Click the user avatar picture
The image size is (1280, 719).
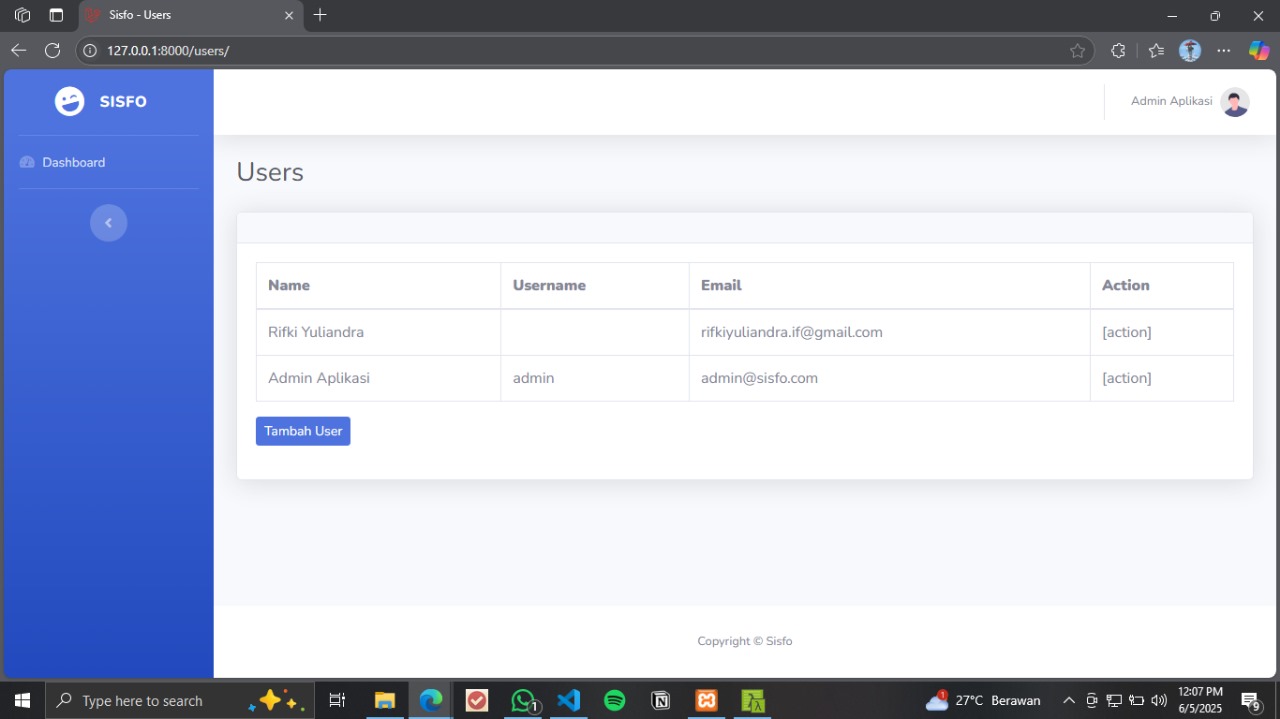point(1235,102)
